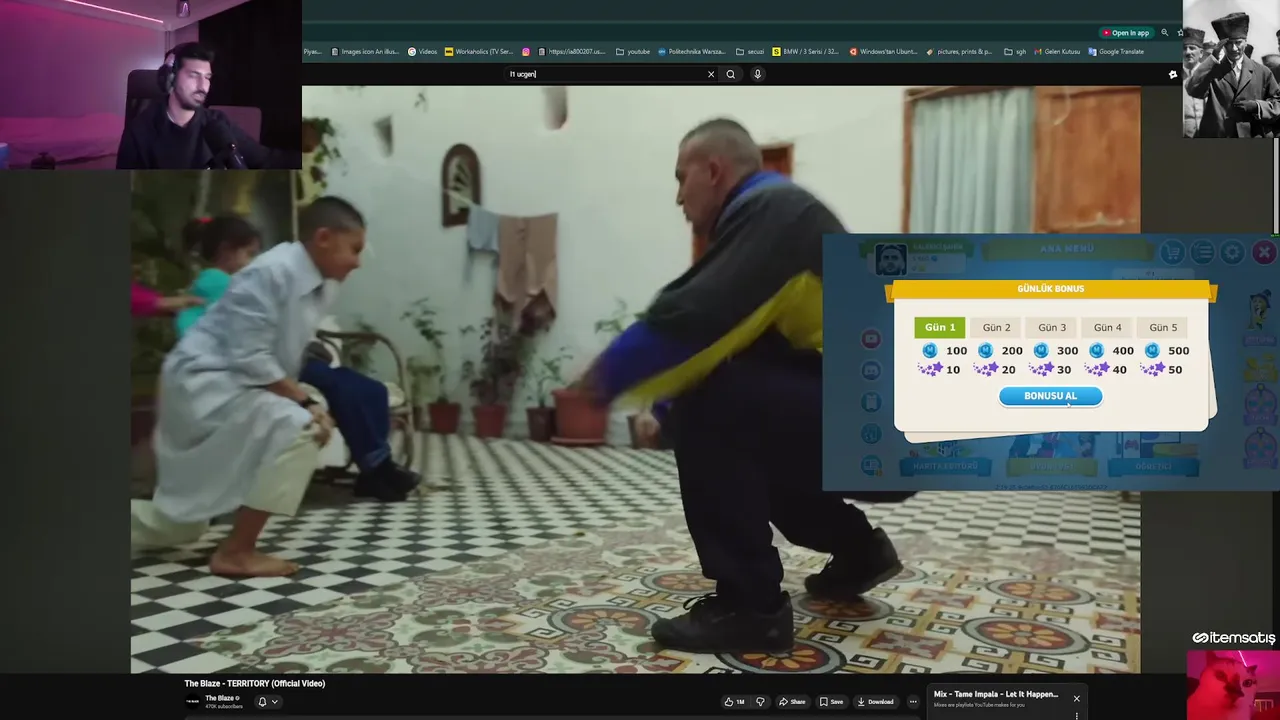Like the video with thumbs up
This screenshot has height=720, width=1280.
(735, 702)
